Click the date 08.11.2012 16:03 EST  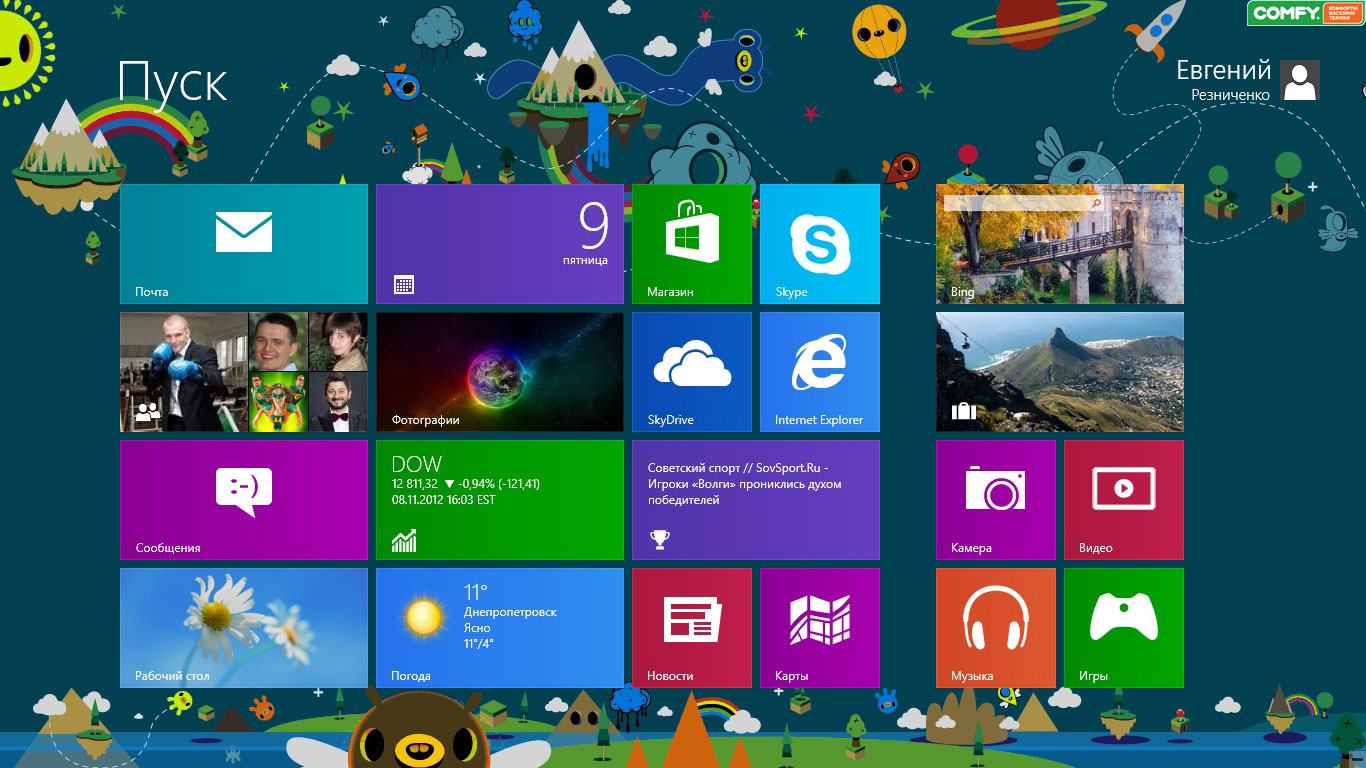(443, 500)
